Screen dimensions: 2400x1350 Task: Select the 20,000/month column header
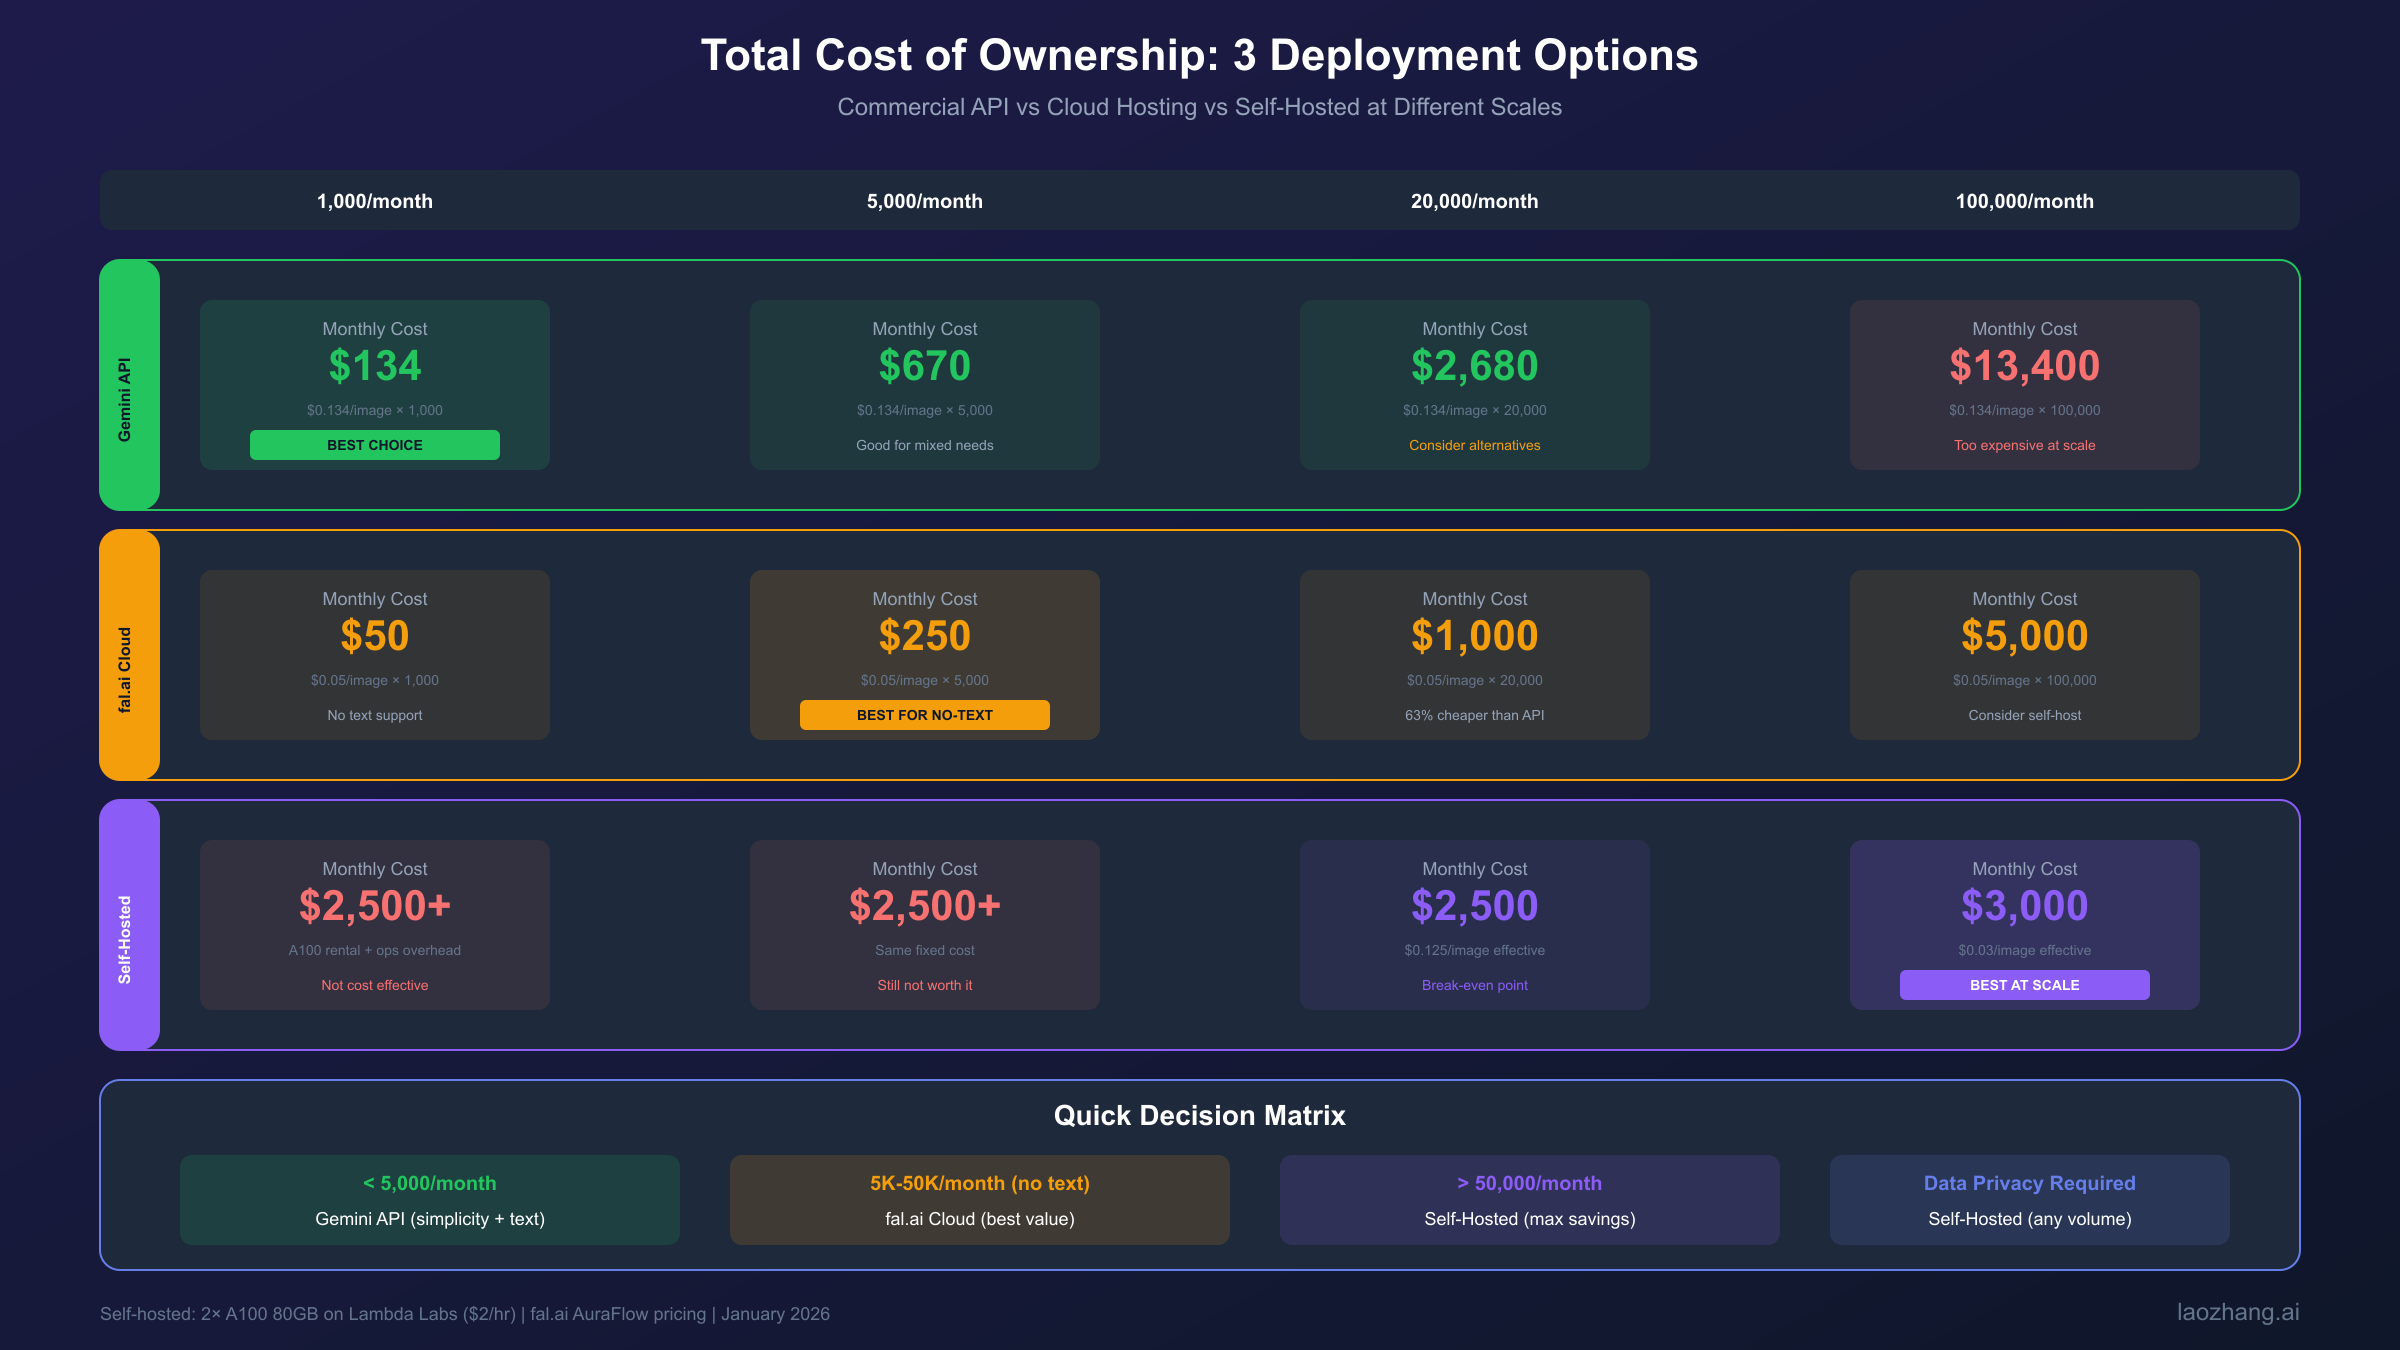pos(1474,201)
